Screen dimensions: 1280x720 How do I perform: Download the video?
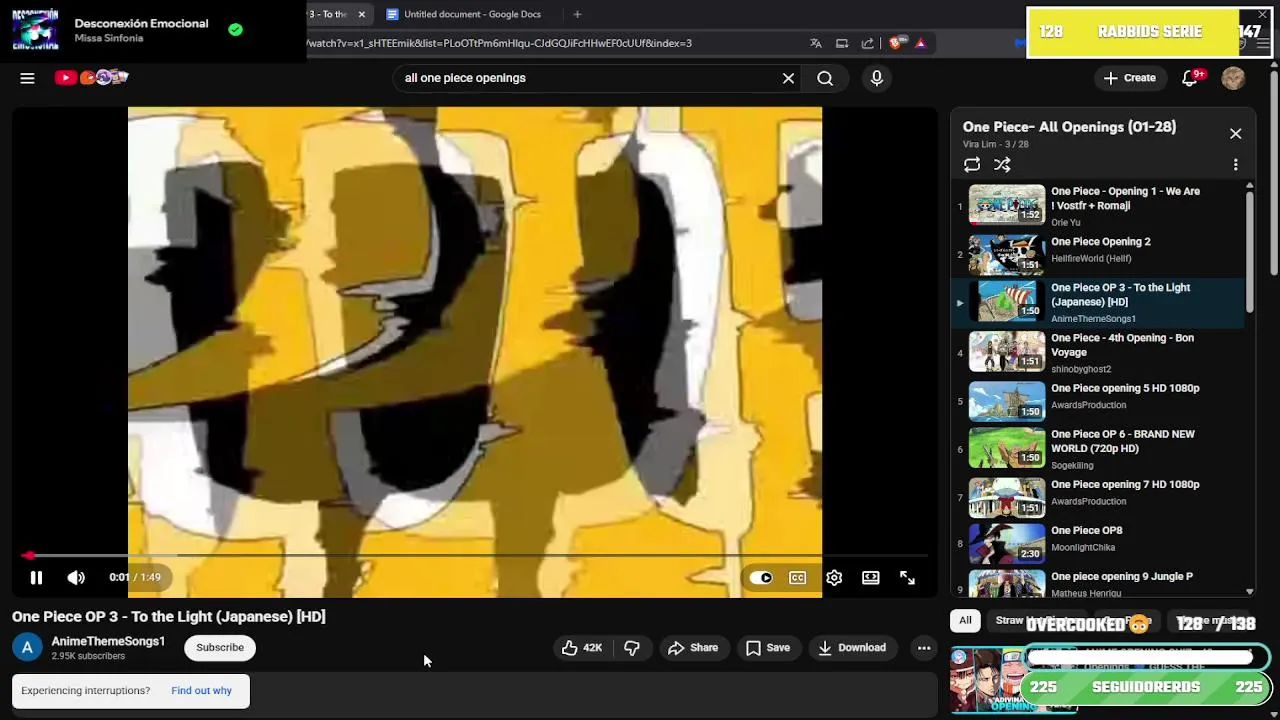[852, 648]
